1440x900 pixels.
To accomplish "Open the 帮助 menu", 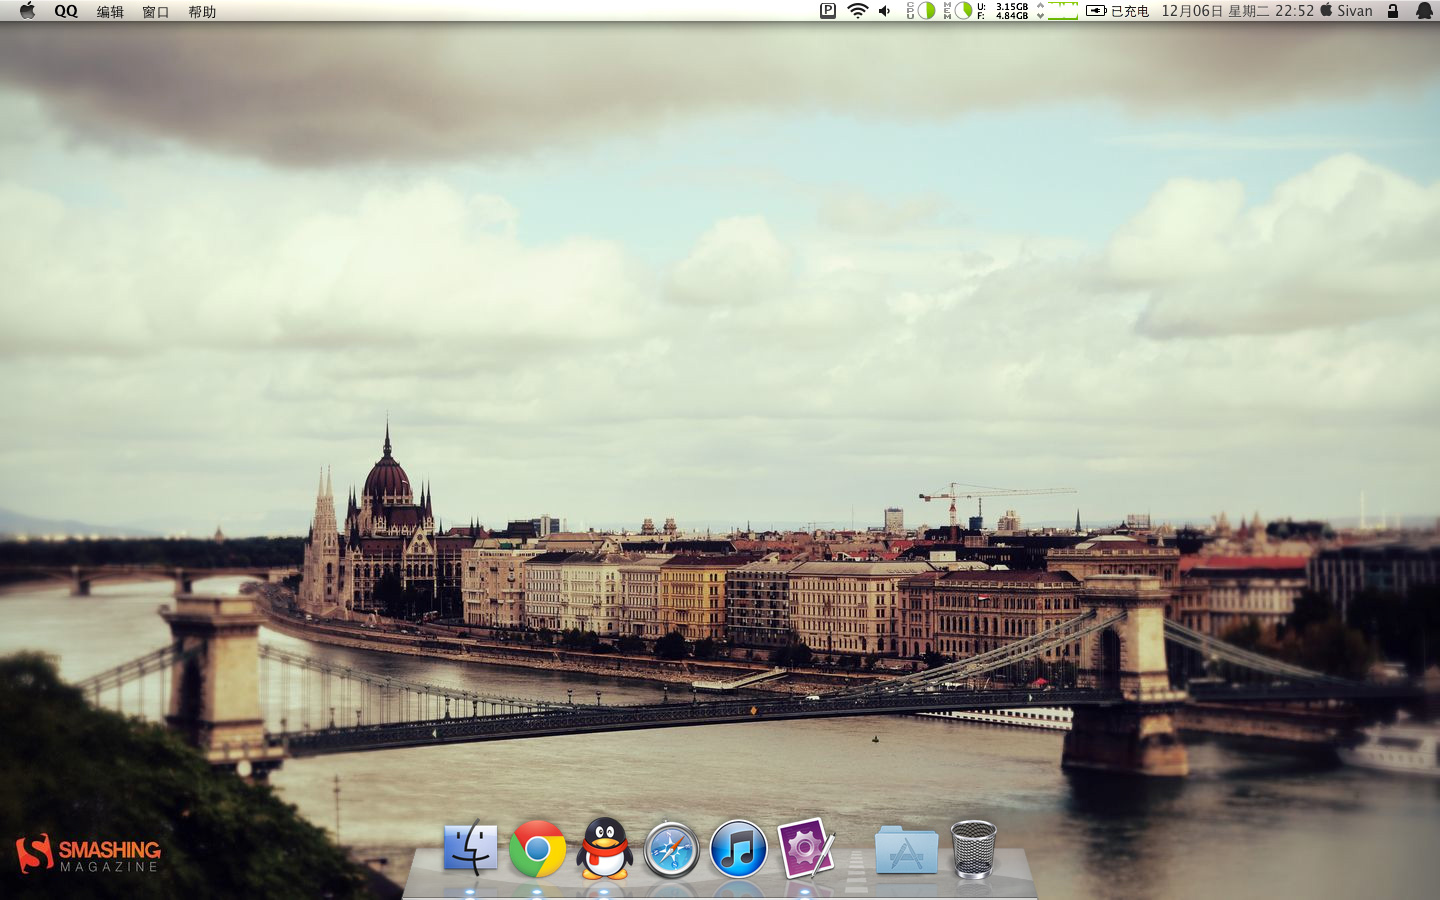I will point(202,11).
